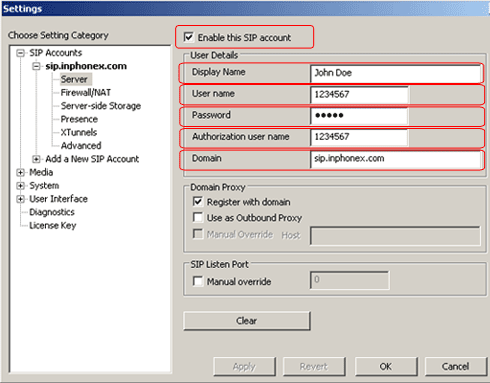Collapse the sip.inphonex.com account node
This screenshot has height=383, width=490.
tap(36, 66)
